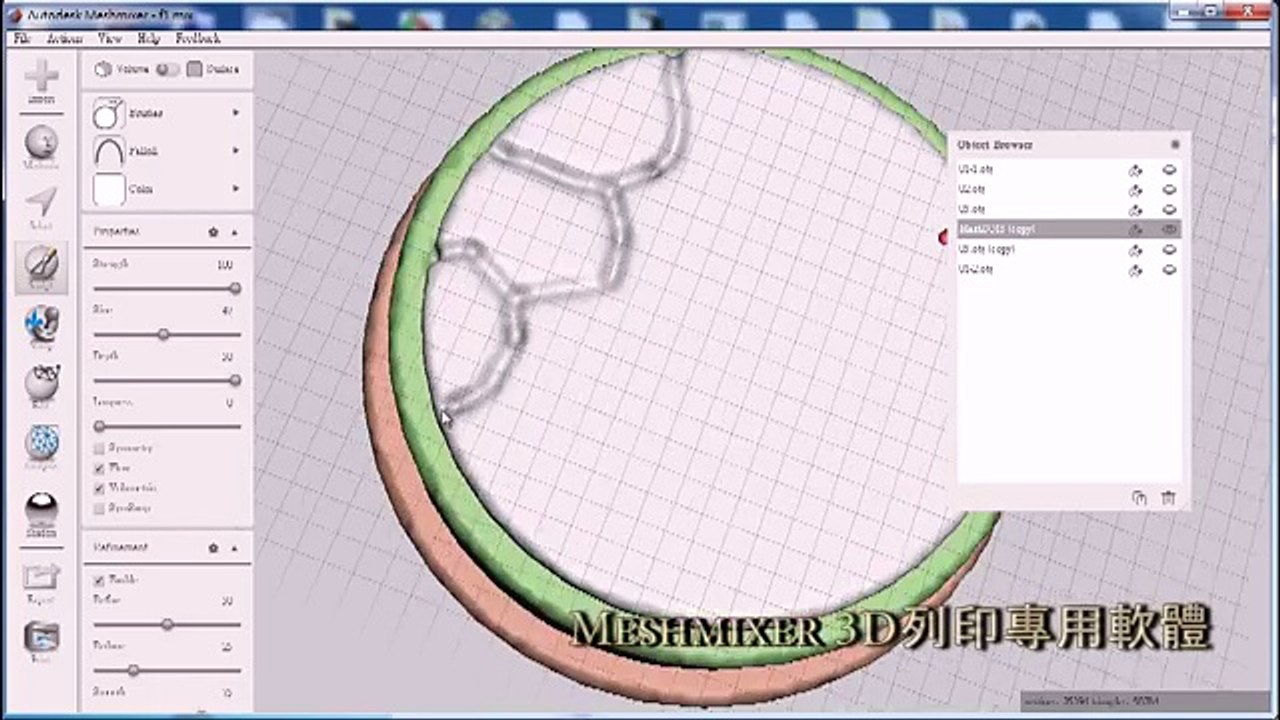Select the highlighted copy object row
The image size is (1280, 720).
pyautogui.click(x=1068, y=229)
